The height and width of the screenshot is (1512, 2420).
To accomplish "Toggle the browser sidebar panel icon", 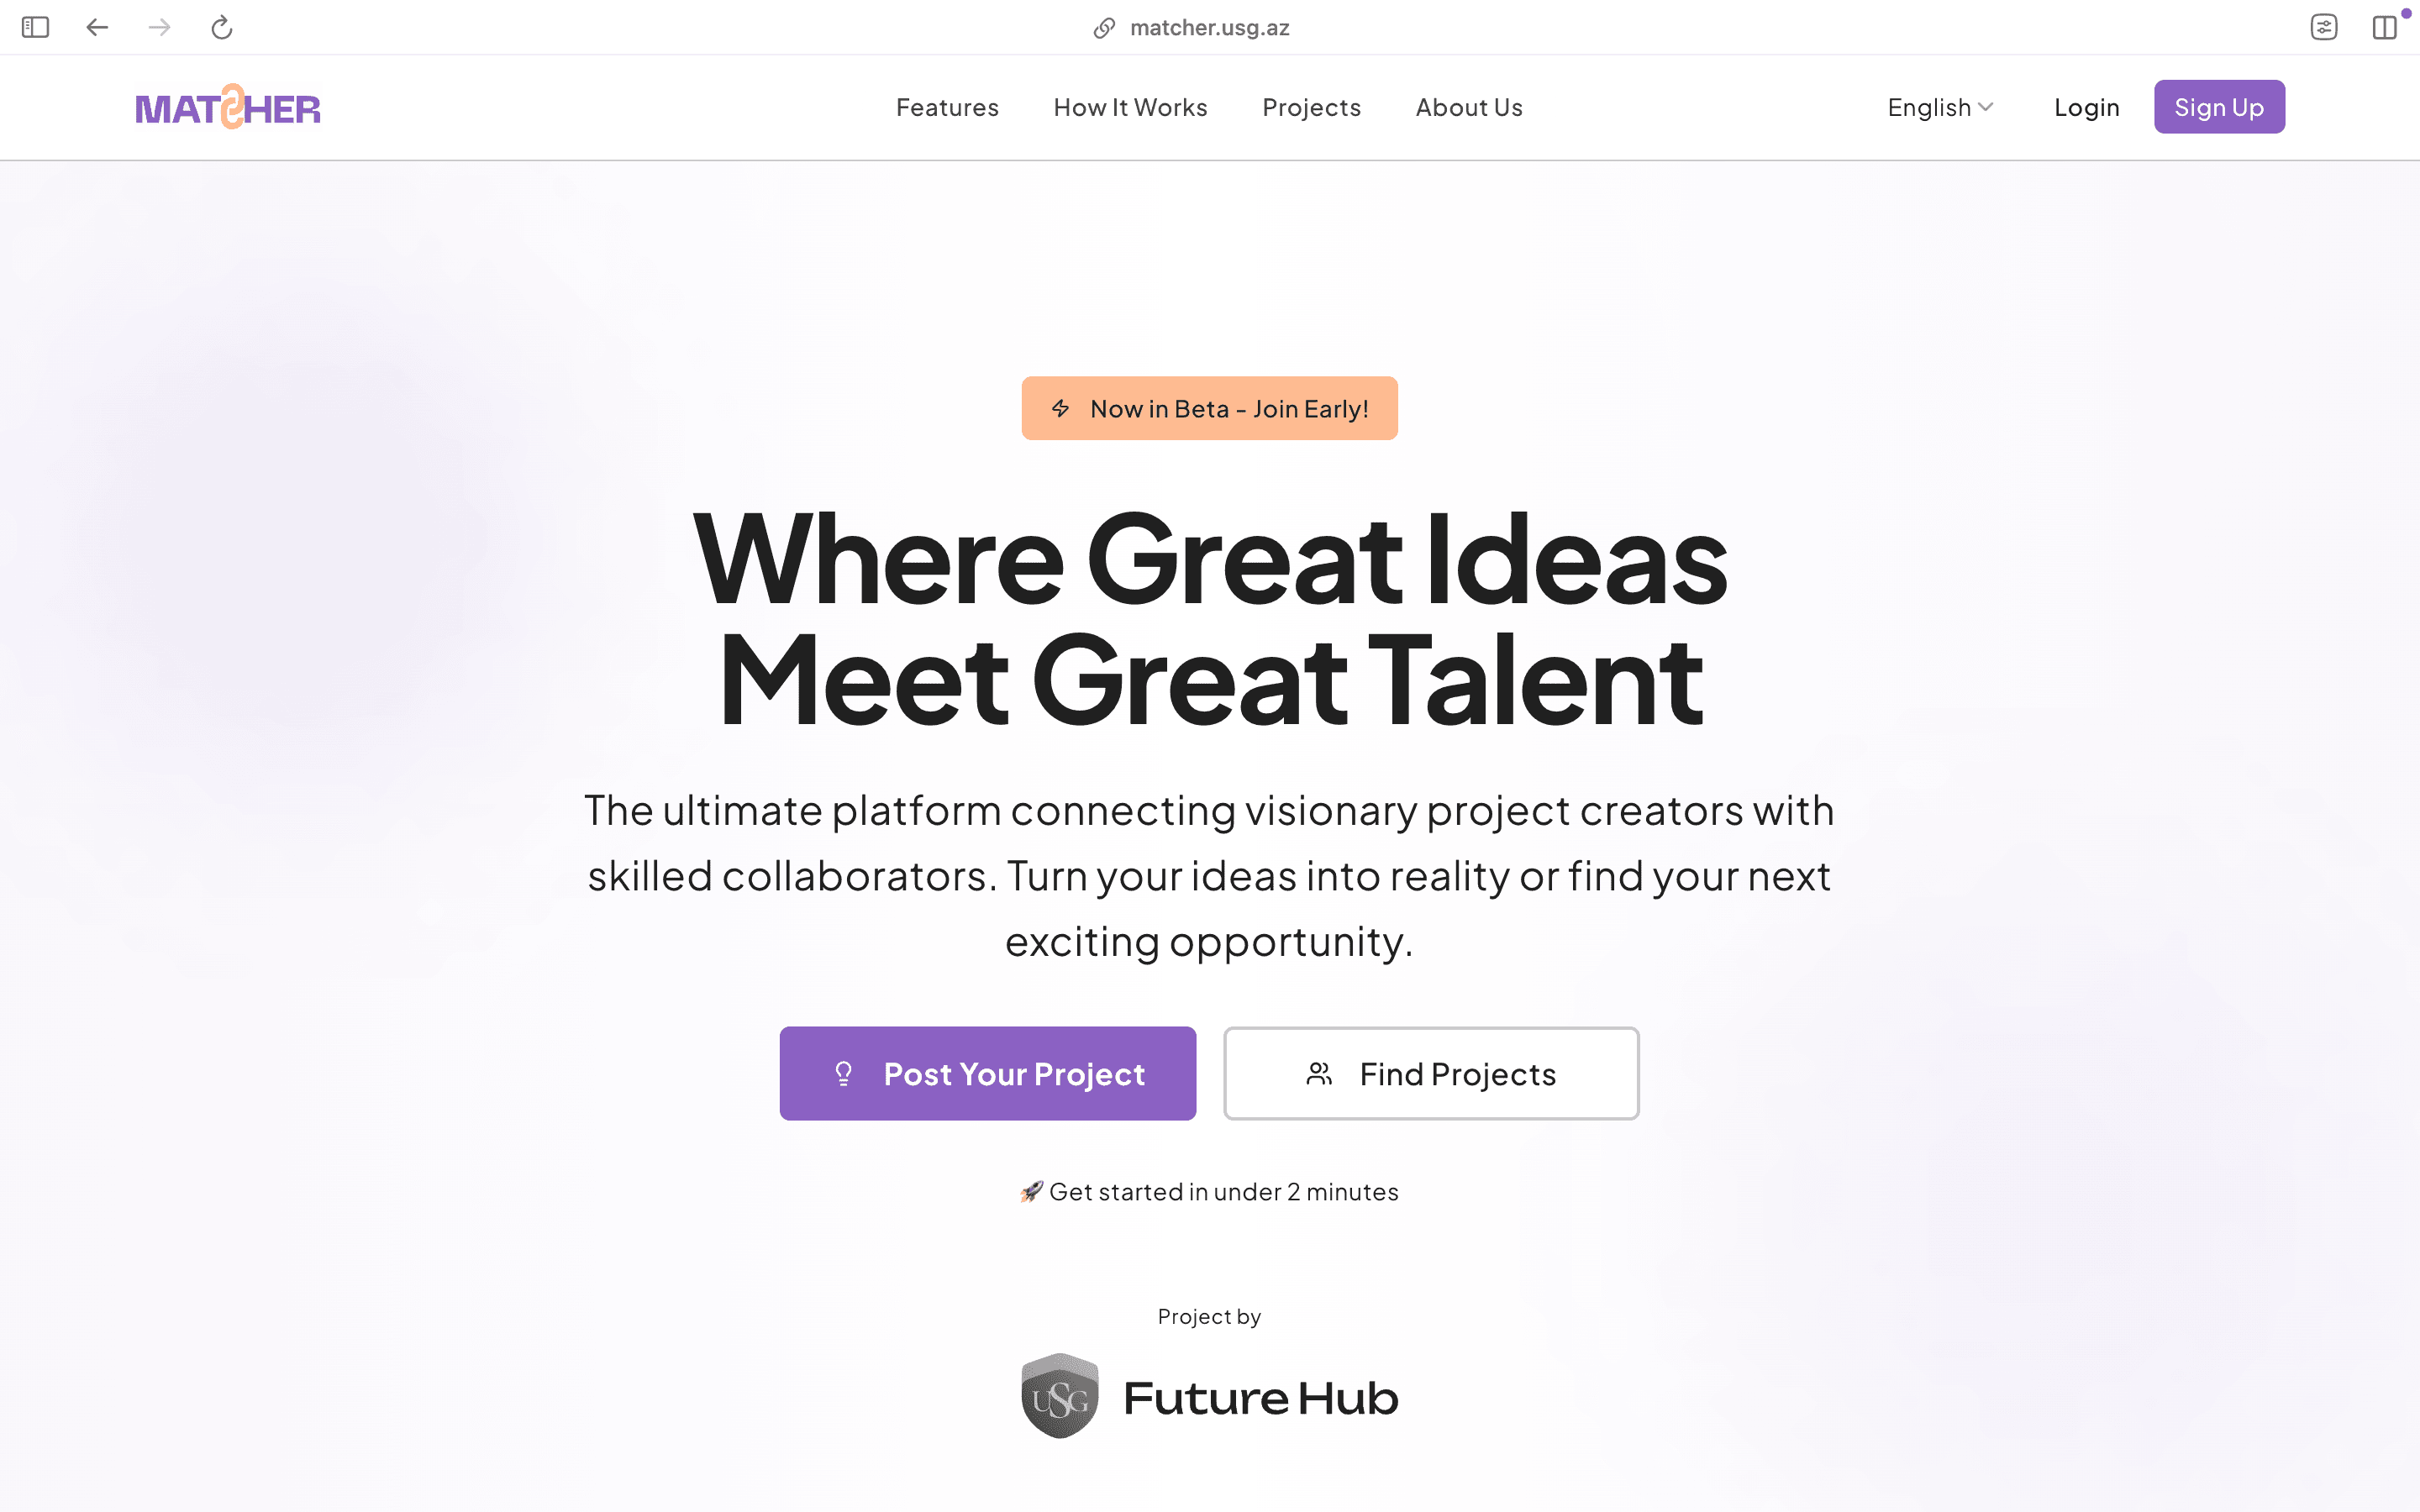I will click(x=35, y=27).
